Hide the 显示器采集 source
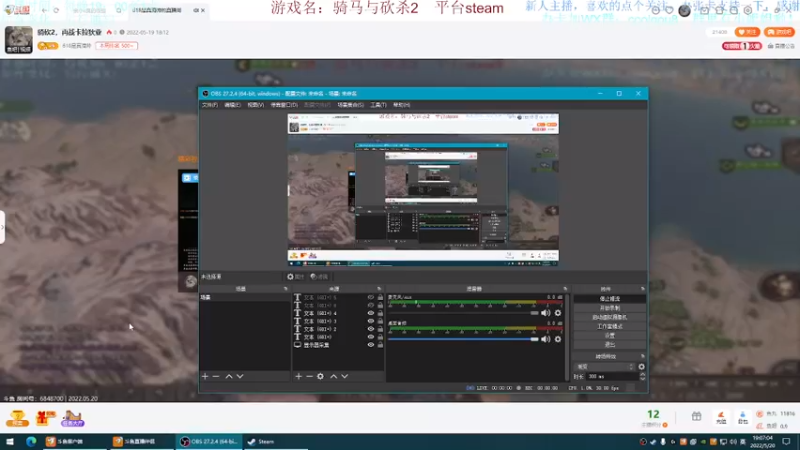The width and height of the screenshot is (800, 450). click(x=371, y=345)
